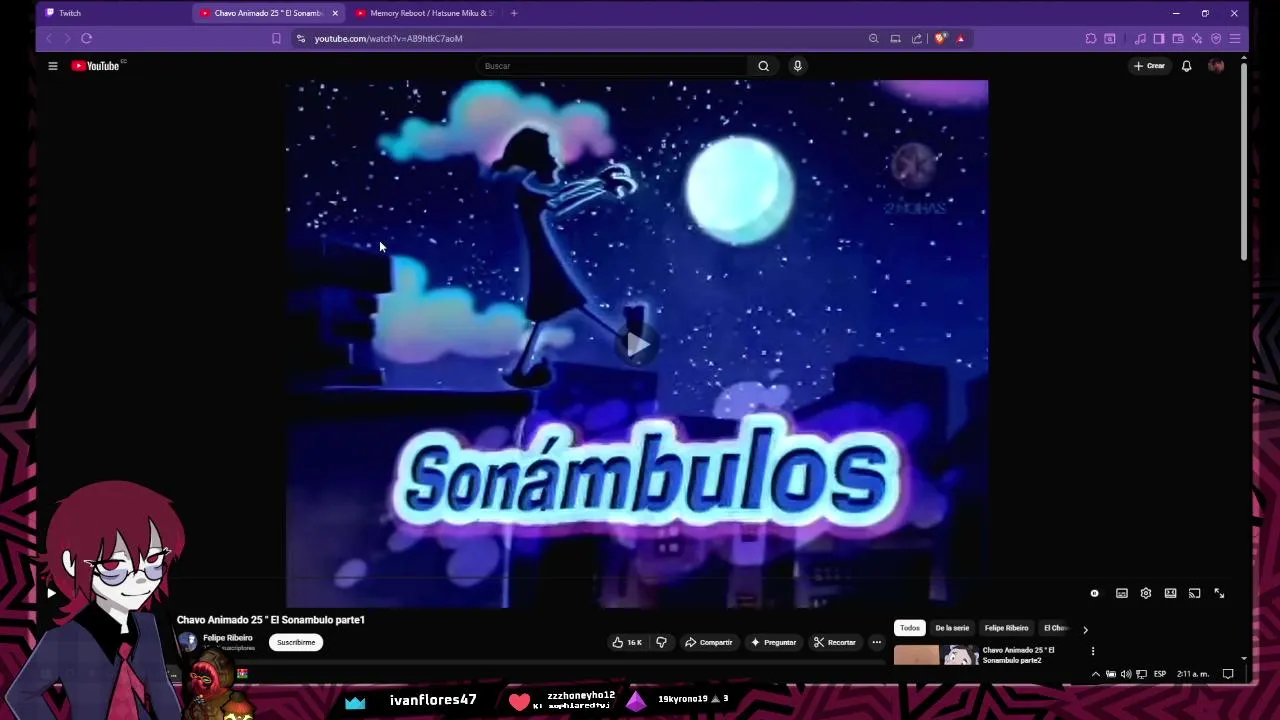Click the YouTube search magnifier button

pyautogui.click(x=763, y=66)
